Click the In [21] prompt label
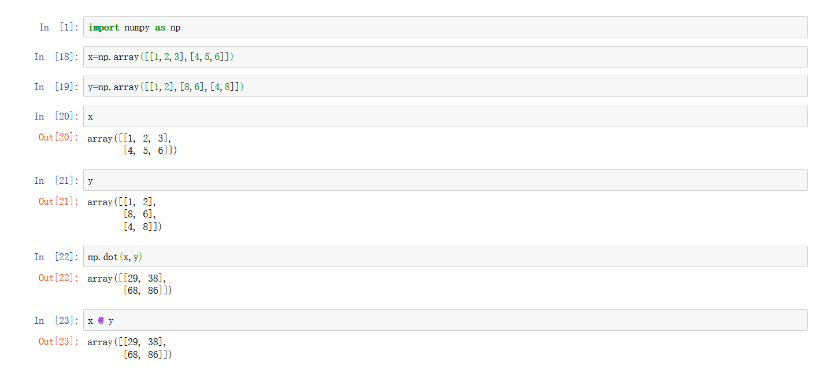Image resolution: width=815 pixels, height=369 pixels. tap(57, 180)
